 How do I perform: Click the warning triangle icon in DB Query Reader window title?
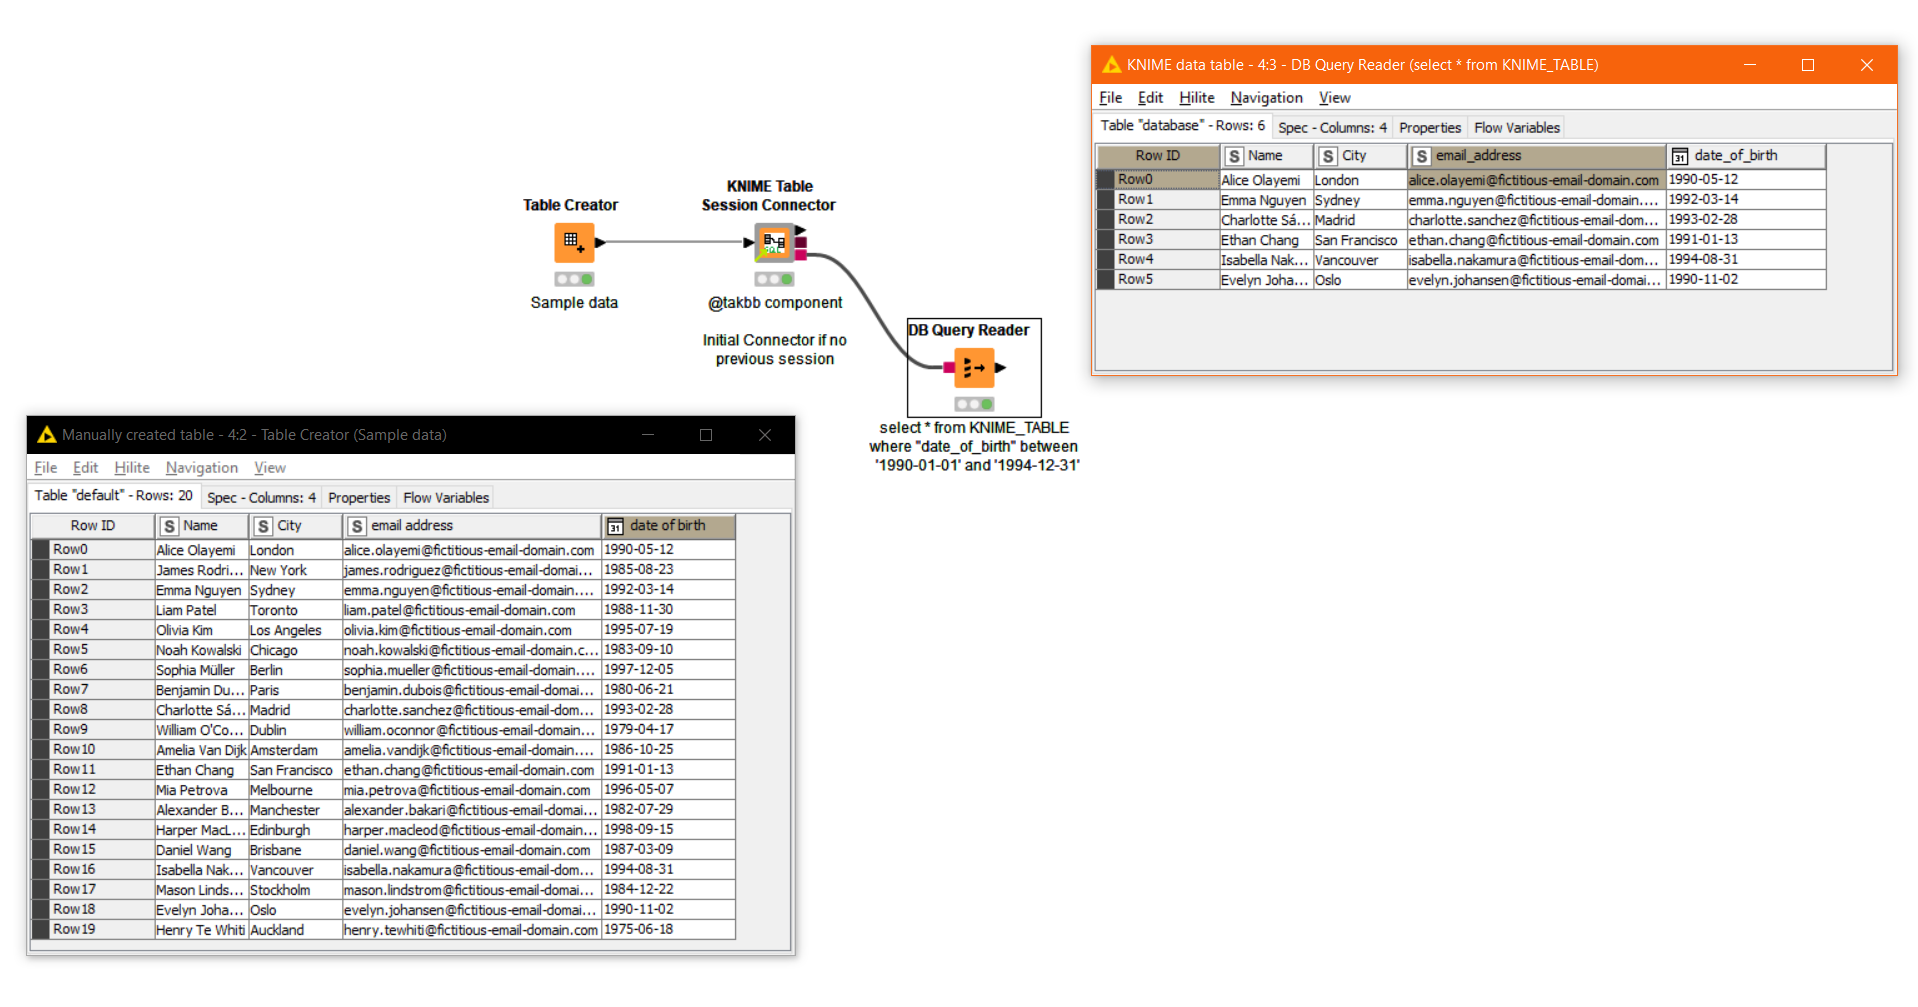coord(1112,64)
